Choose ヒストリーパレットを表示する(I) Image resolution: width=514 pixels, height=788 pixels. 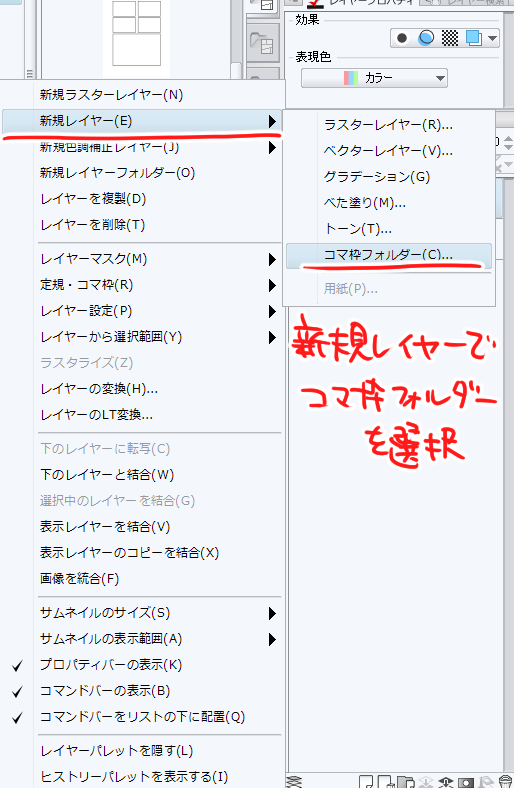[x=144, y=777]
